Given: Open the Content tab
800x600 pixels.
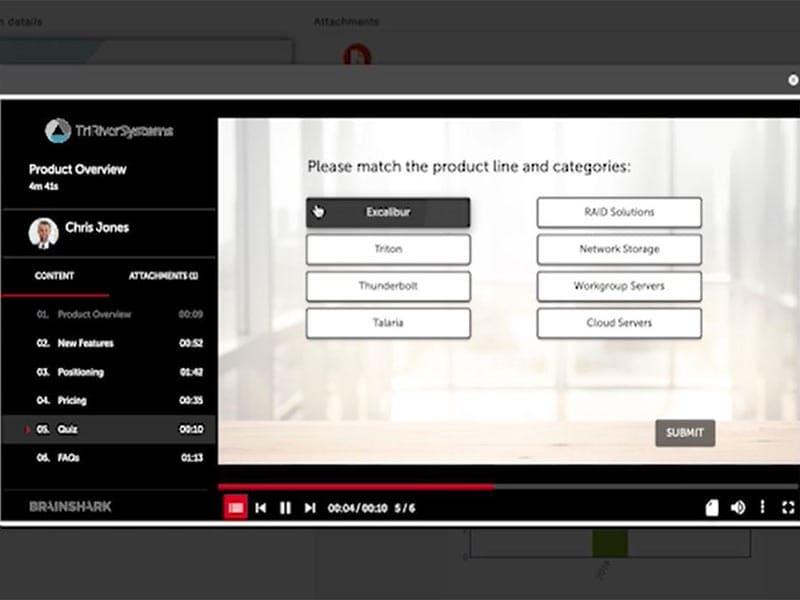Looking at the screenshot, I should click(55, 276).
